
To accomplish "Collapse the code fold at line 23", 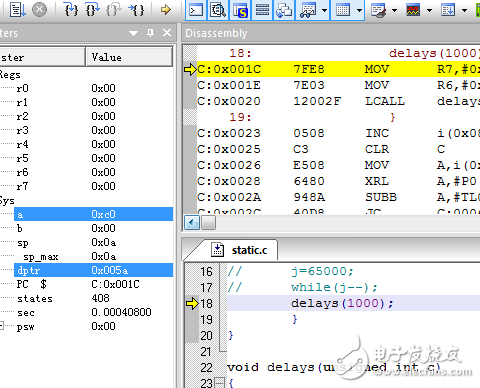I will click(219, 382).
